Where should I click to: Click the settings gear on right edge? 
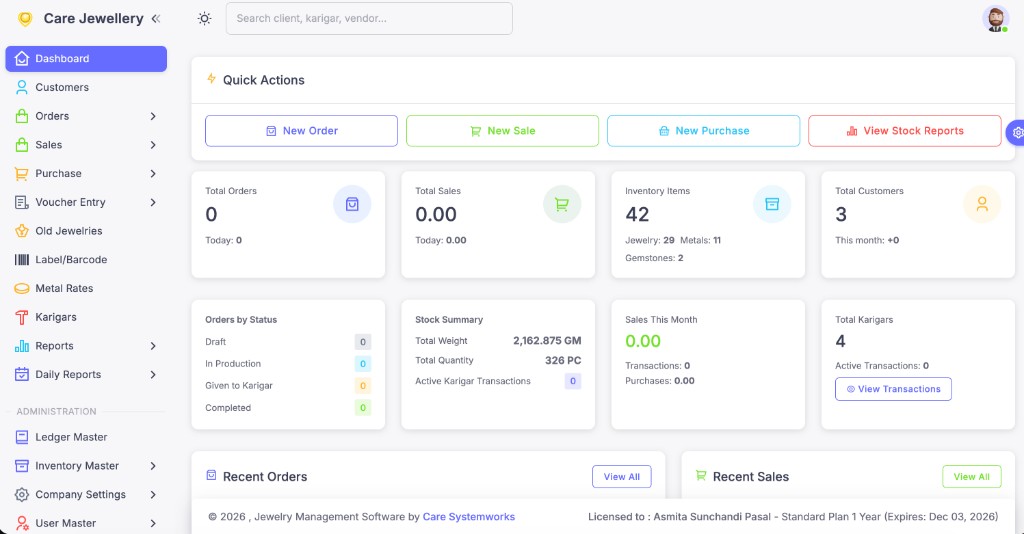pyautogui.click(x=1017, y=132)
